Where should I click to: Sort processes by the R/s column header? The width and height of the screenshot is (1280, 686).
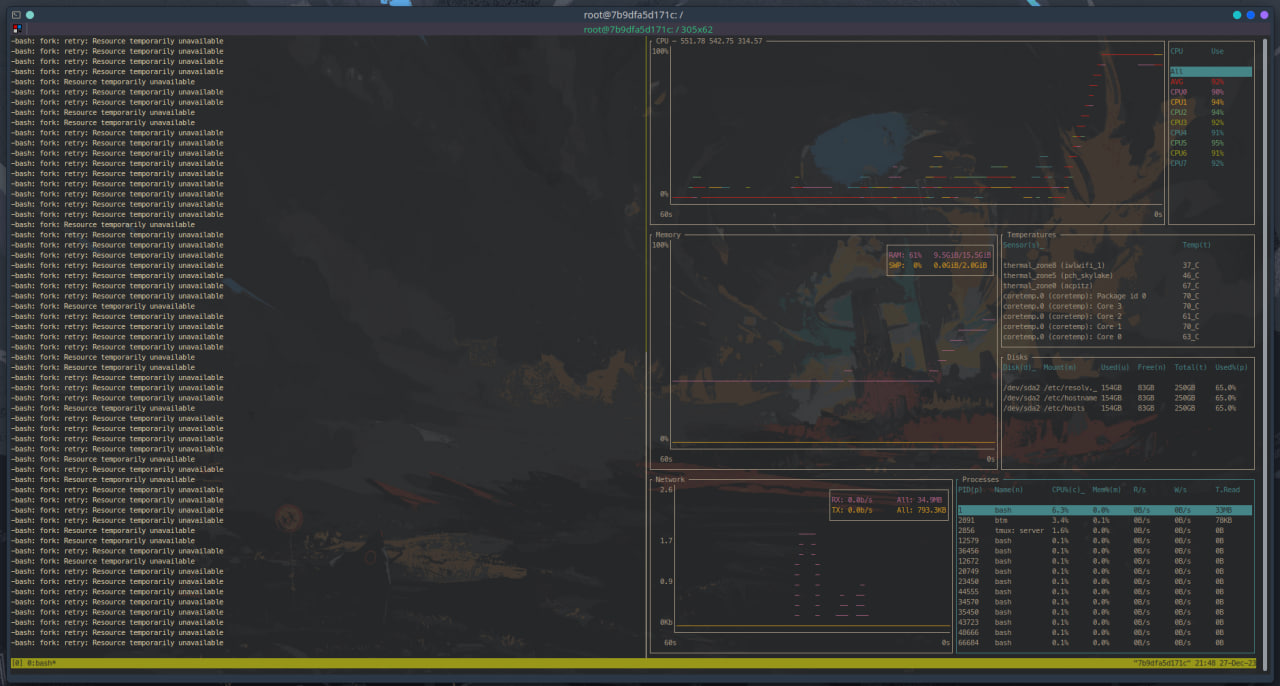(x=1140, y=490)
